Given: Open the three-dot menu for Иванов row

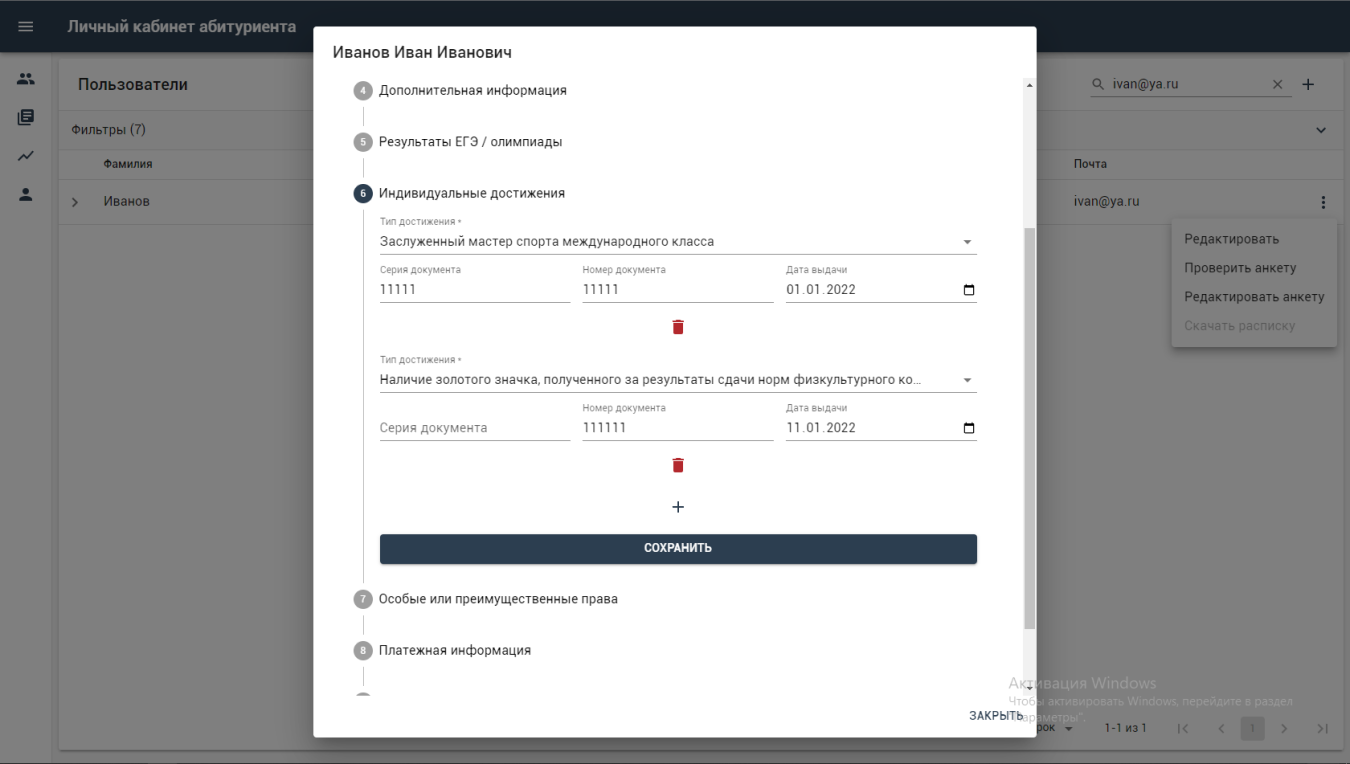Looking at the screenshot, I should [x=1323, y=202].
